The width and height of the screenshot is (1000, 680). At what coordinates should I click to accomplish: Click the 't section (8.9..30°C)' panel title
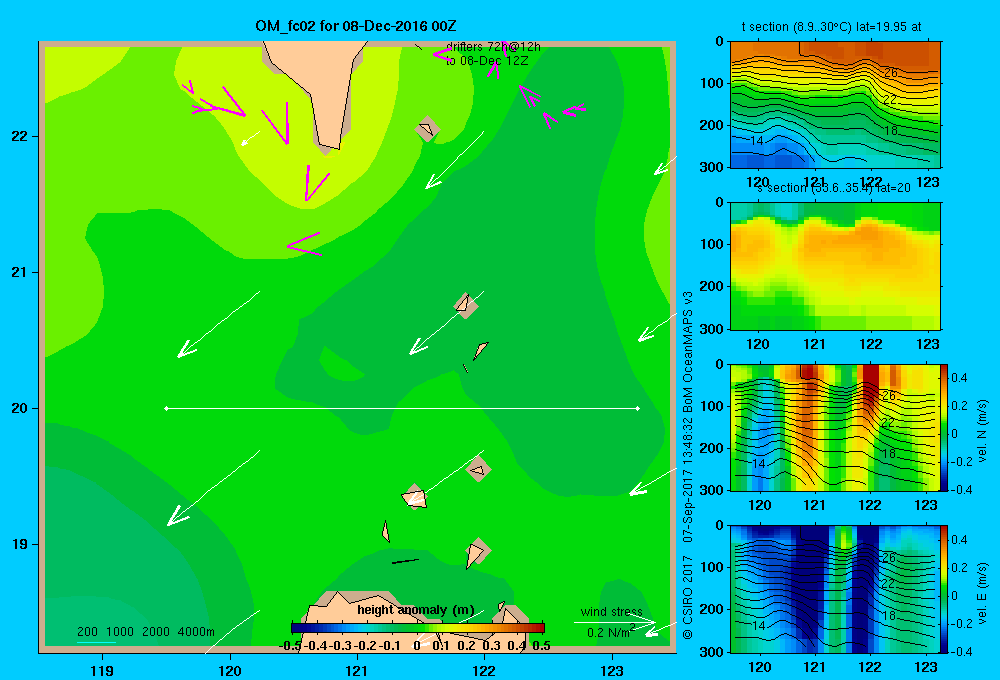click(831, 27)
